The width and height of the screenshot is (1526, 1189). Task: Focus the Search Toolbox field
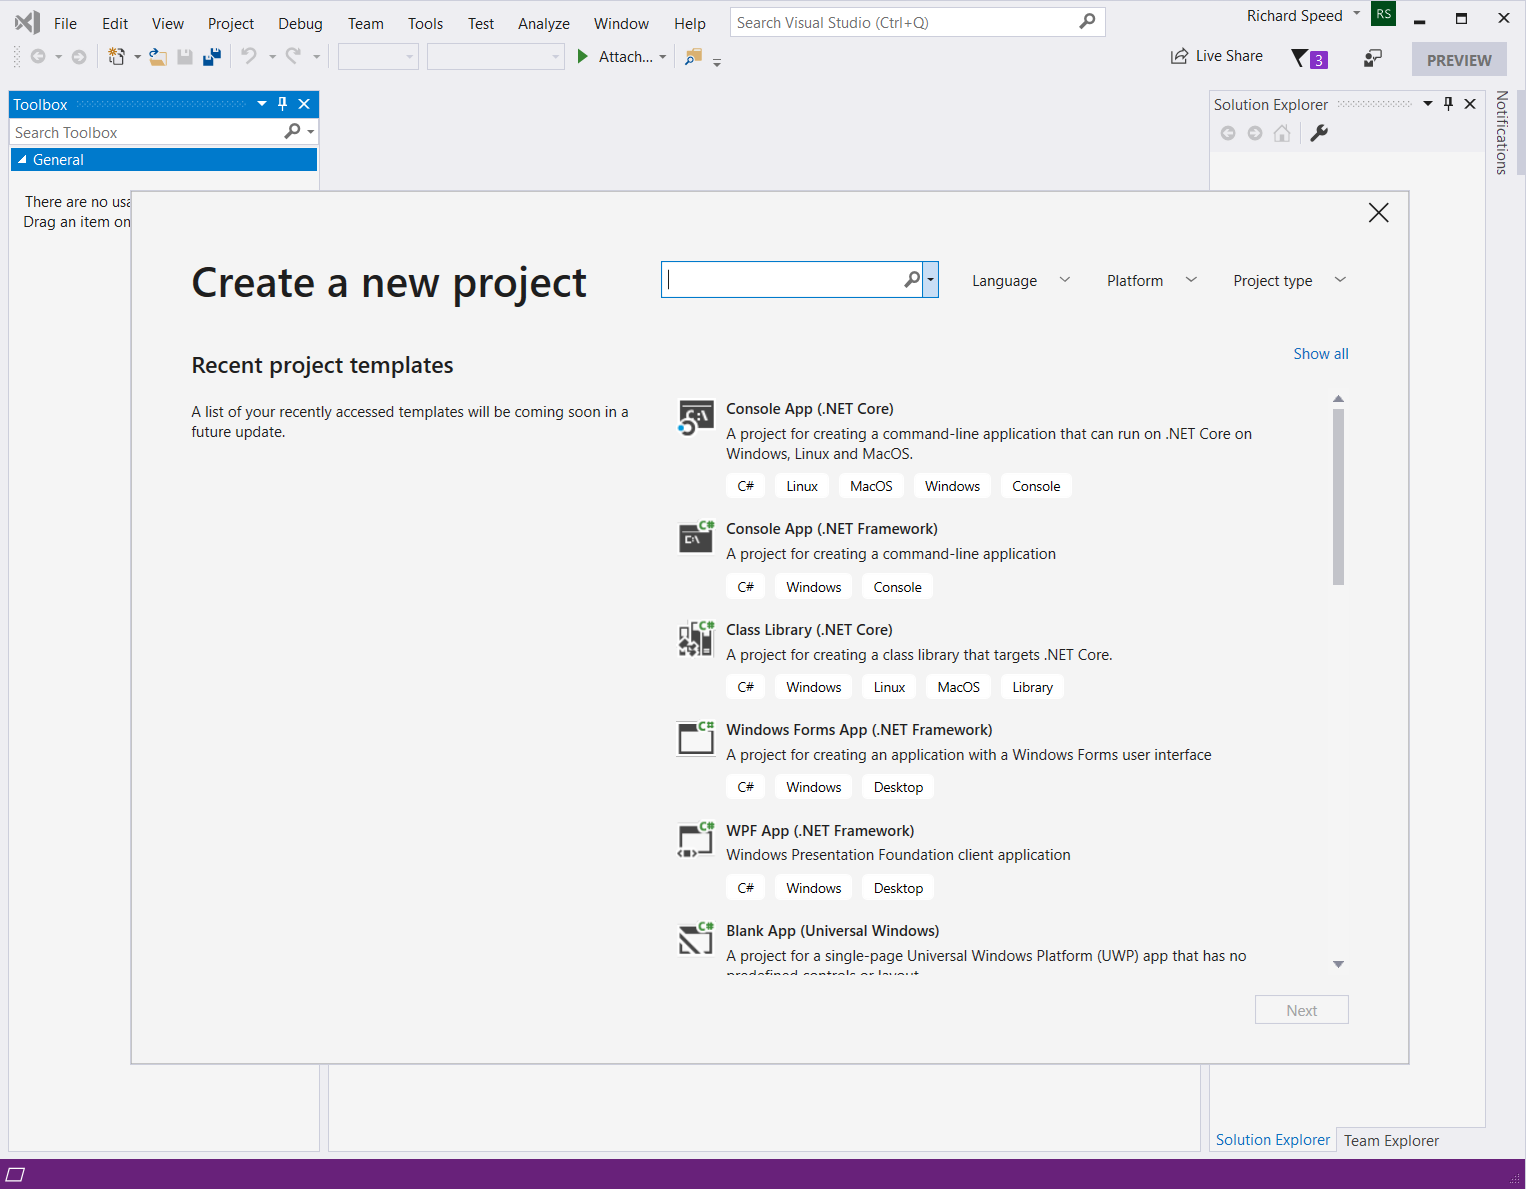tap(146, 132)
